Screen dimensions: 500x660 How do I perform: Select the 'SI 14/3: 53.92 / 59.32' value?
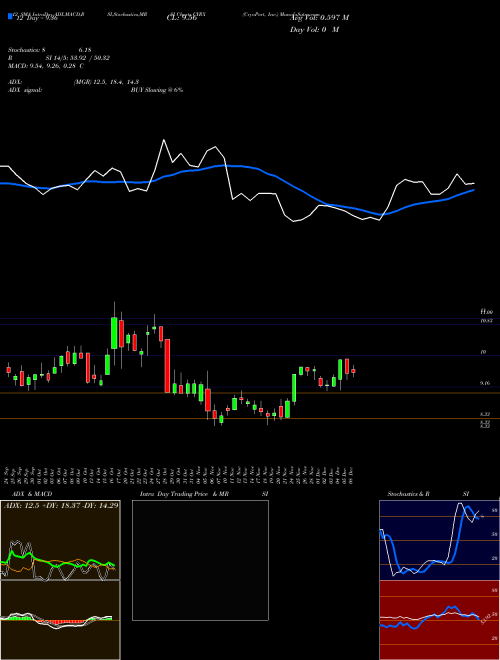coord(77,58)
